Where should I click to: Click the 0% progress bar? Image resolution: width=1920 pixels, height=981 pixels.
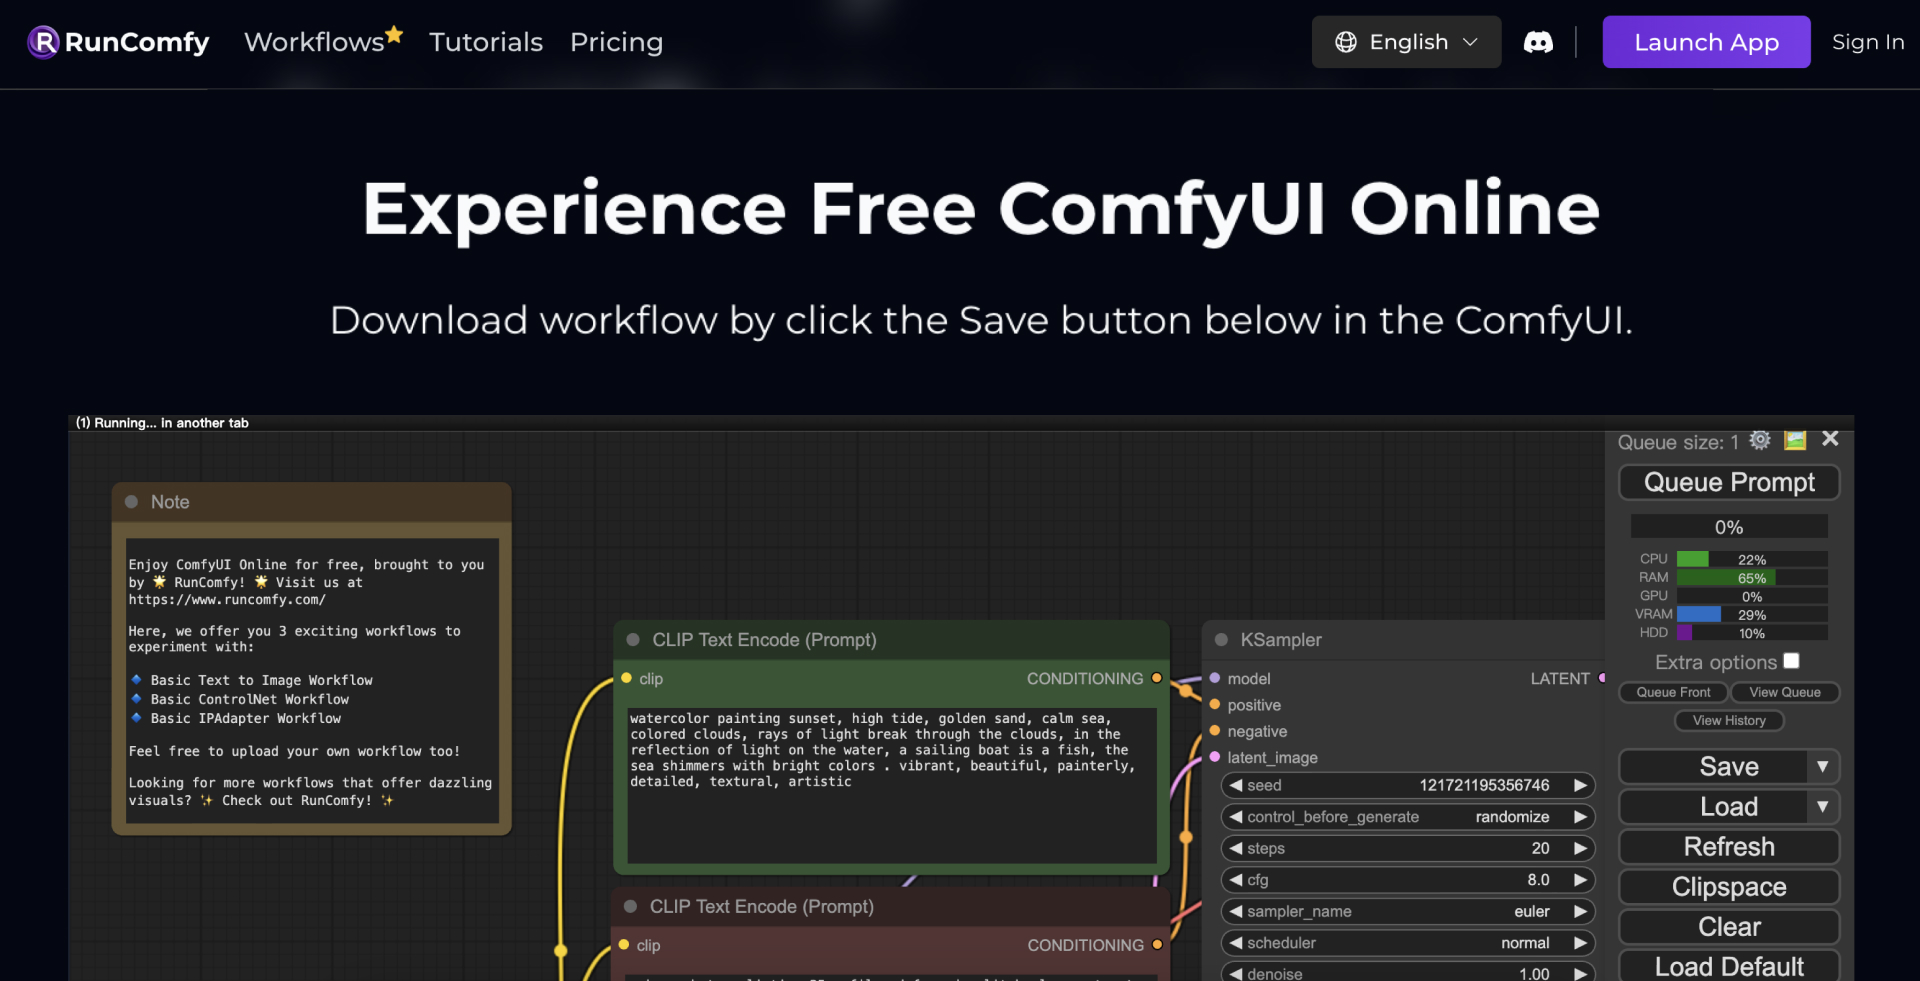[1728, 526]
